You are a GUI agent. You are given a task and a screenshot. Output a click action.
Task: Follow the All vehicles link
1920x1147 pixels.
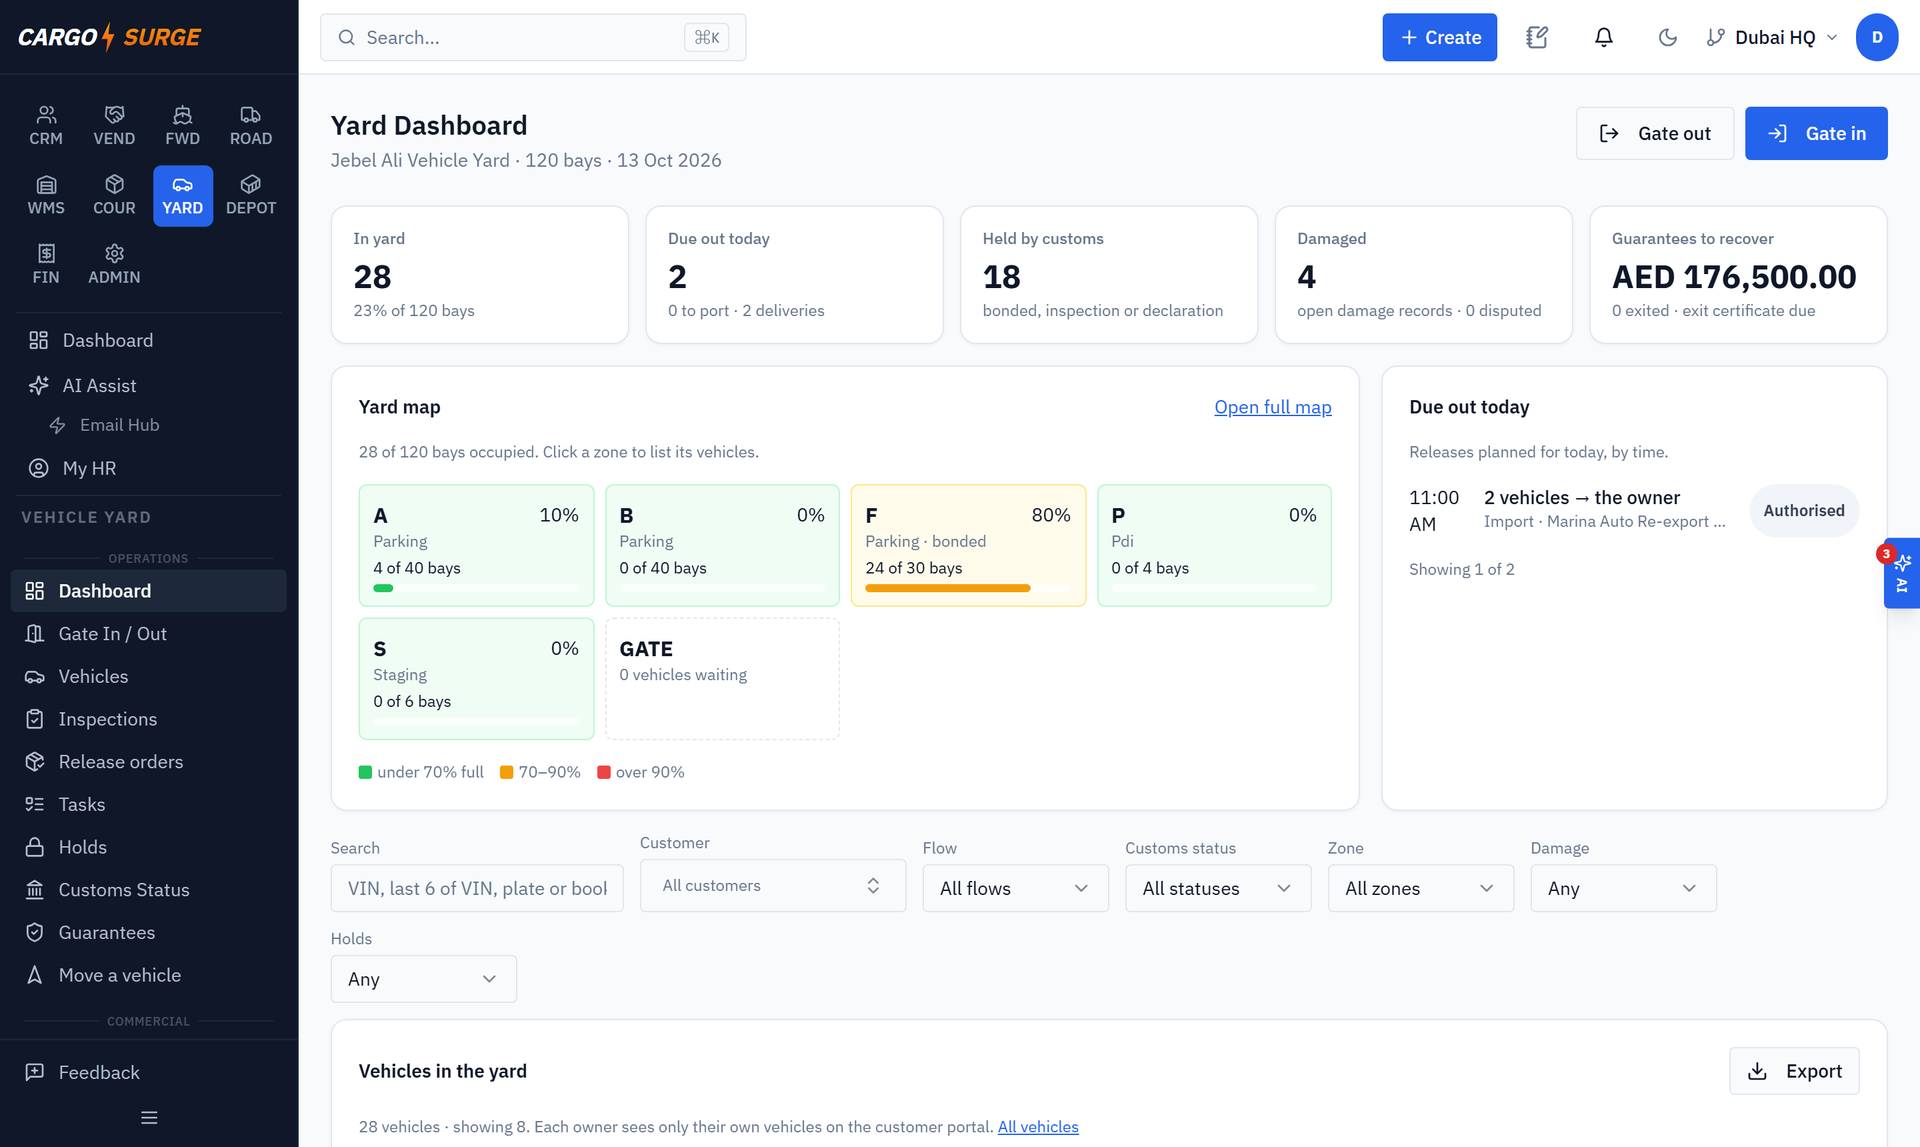click(x=1038, y=1127)
